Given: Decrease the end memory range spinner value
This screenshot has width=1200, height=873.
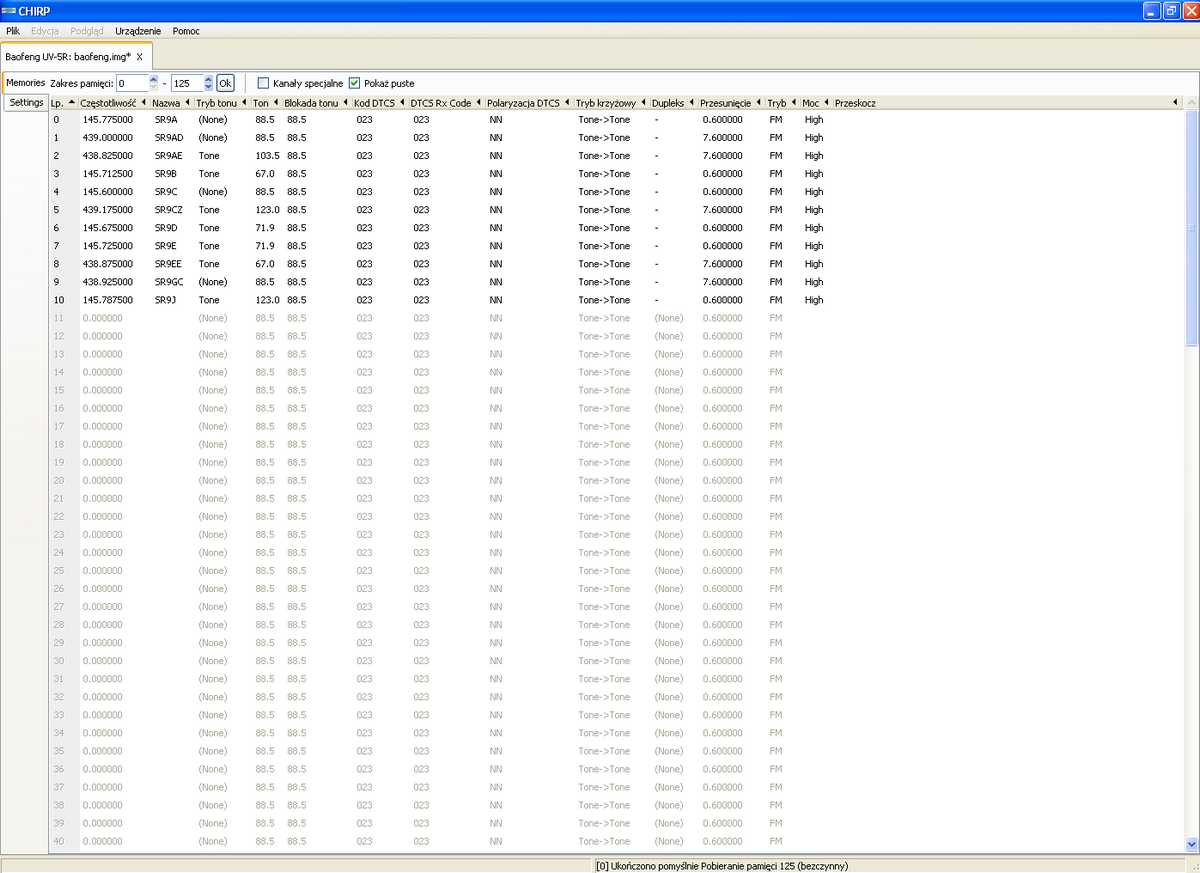Looking at the screenshot, I should (x=208, y=87).
